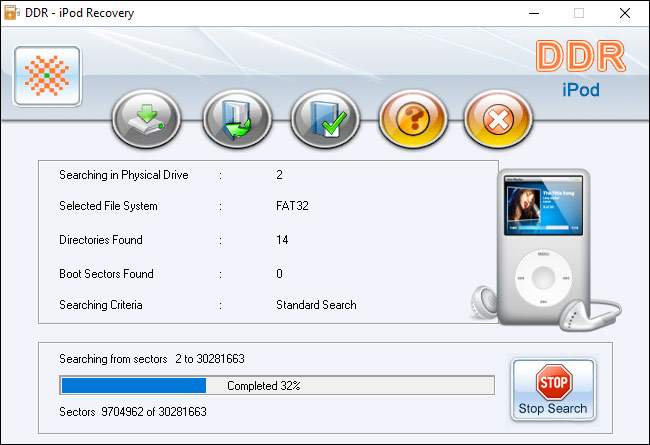Click the Stop Search button
This screenshot has width=650, height=445.
553,390
